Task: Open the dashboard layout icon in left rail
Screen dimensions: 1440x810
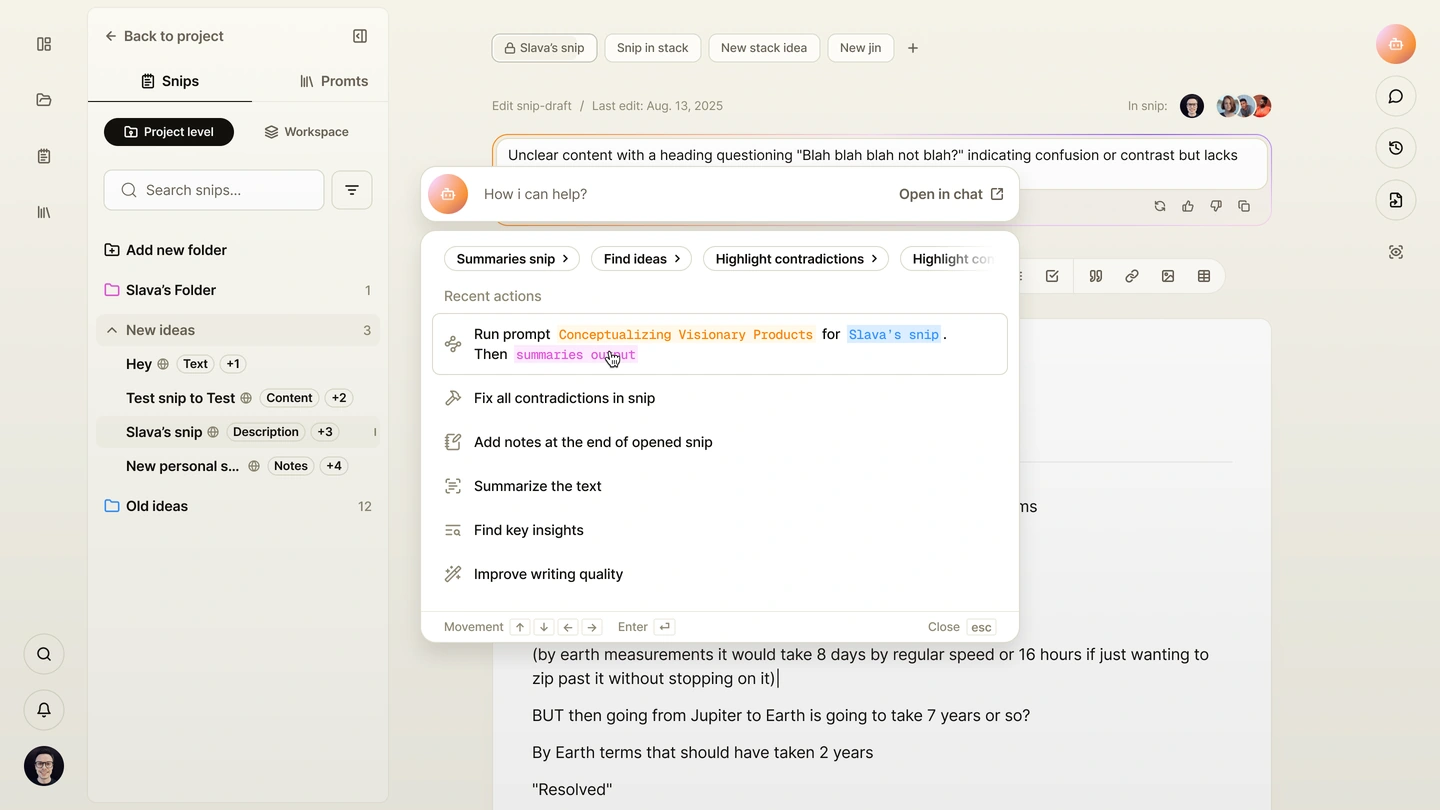Action: (x=44, y=44)
